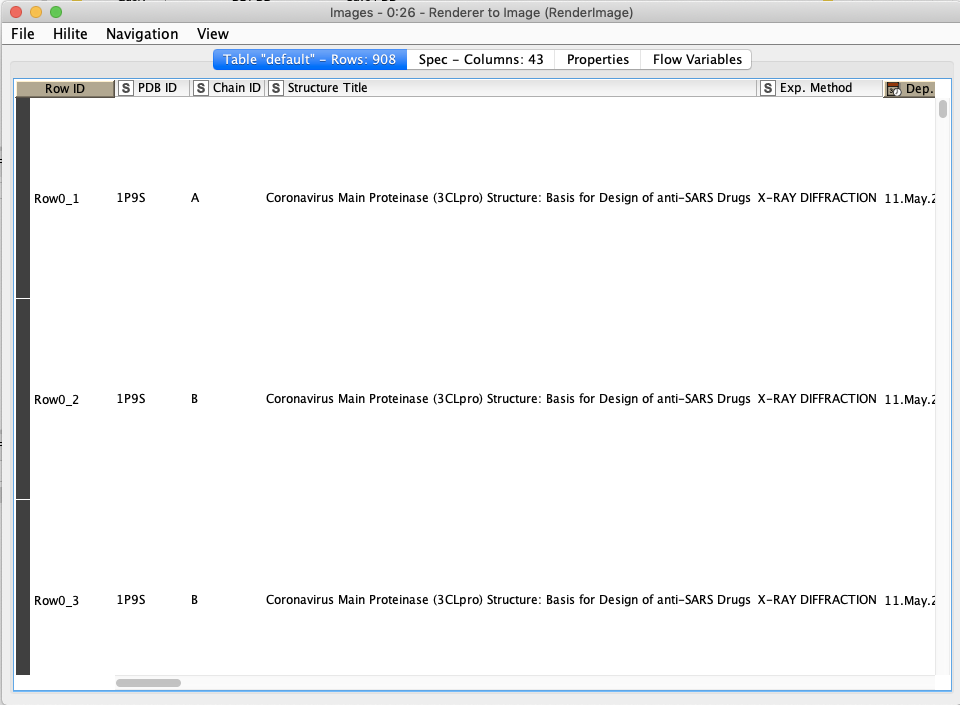Image resolution: width=960 pixels, height=705 pixels.
Task: Click the horizontal scrollbar thumb
Action: tap(148, 683)
